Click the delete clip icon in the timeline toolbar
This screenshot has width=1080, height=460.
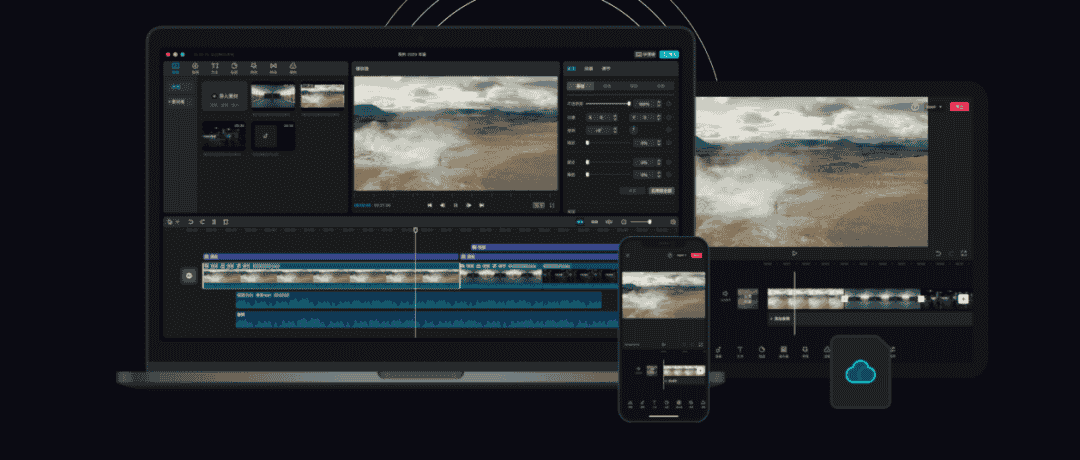(225, 222)
